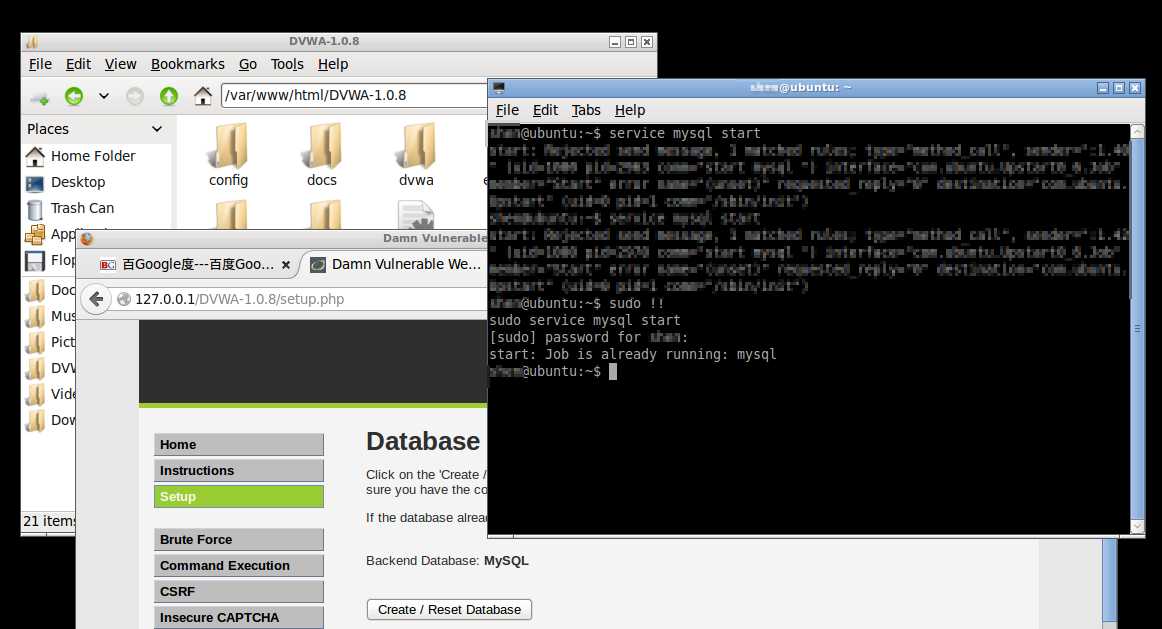The height and width of the screenshot is (629, 1162).
Task: Click the Firefox icon in browser title bar
Action: point(87,239)
